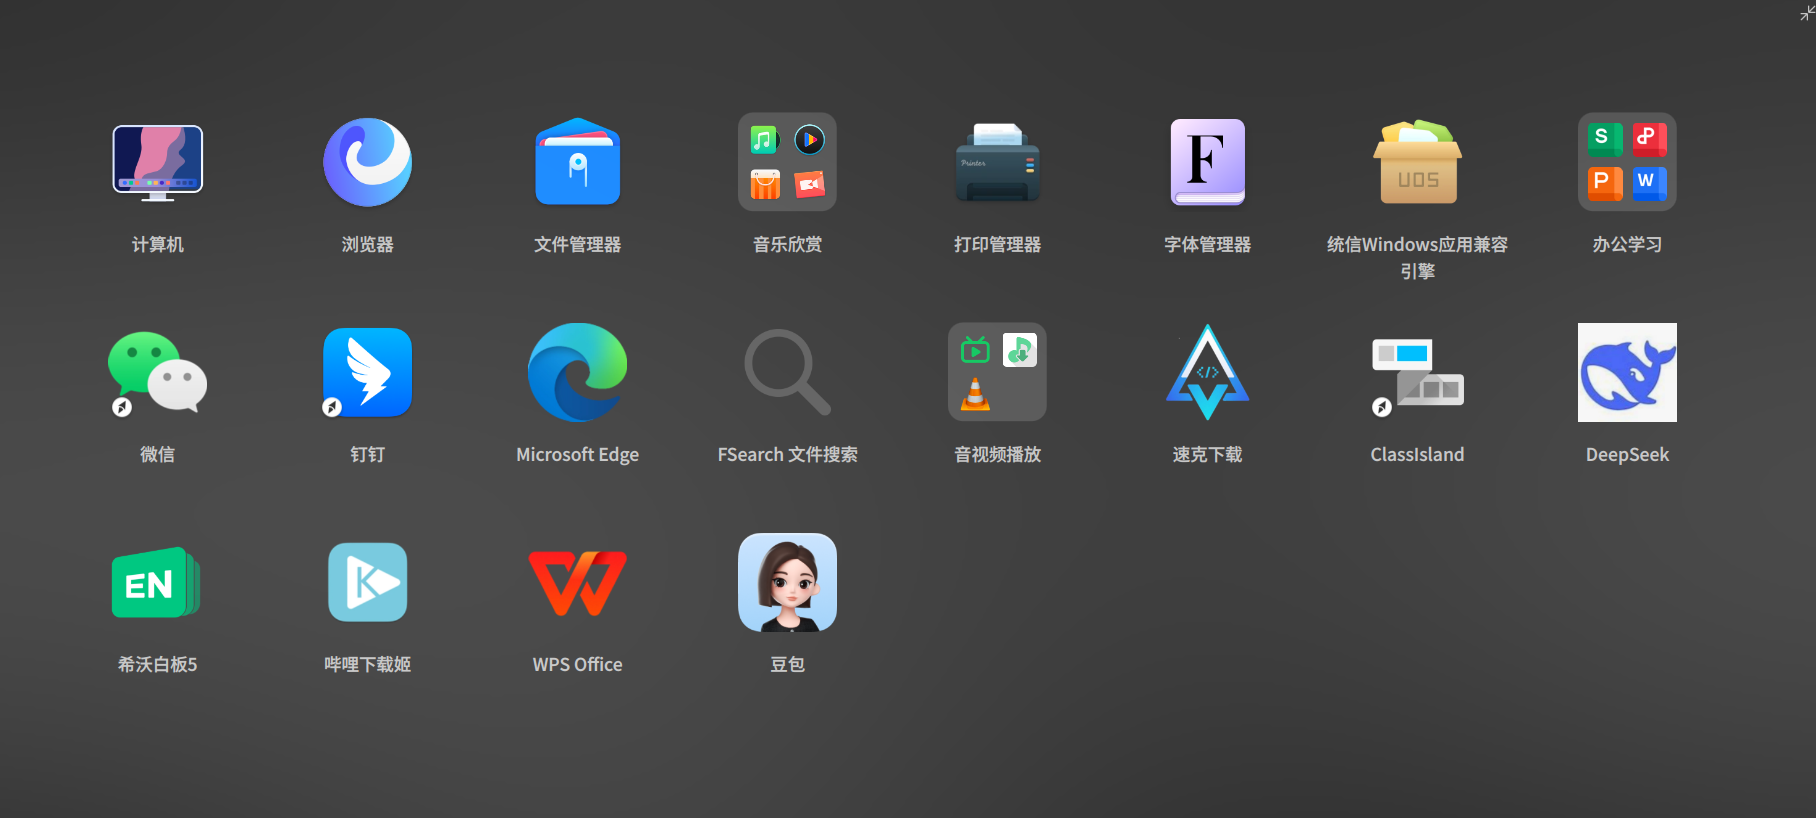Open the 计算机 computer icon

pos(158,162)
